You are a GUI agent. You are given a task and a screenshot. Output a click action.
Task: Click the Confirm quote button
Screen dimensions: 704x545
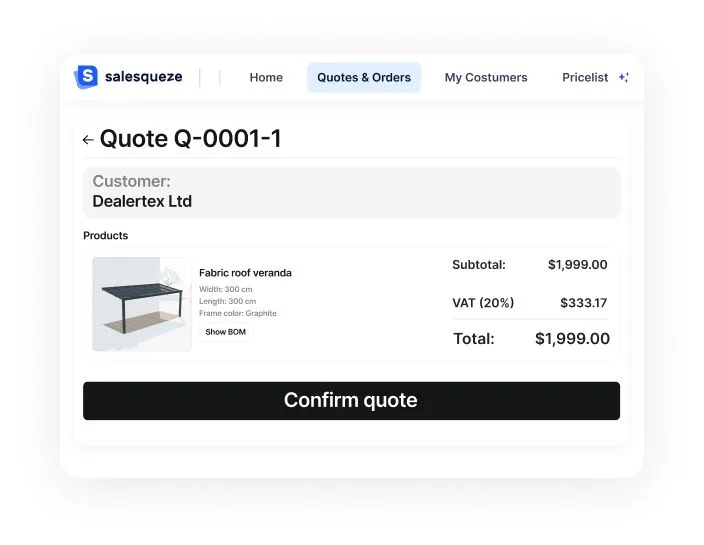351,400
